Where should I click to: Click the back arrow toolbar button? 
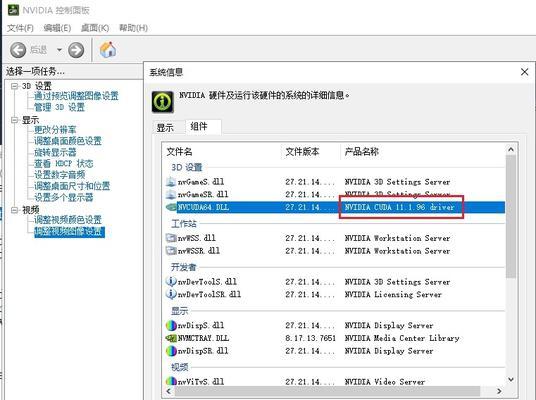18,50
